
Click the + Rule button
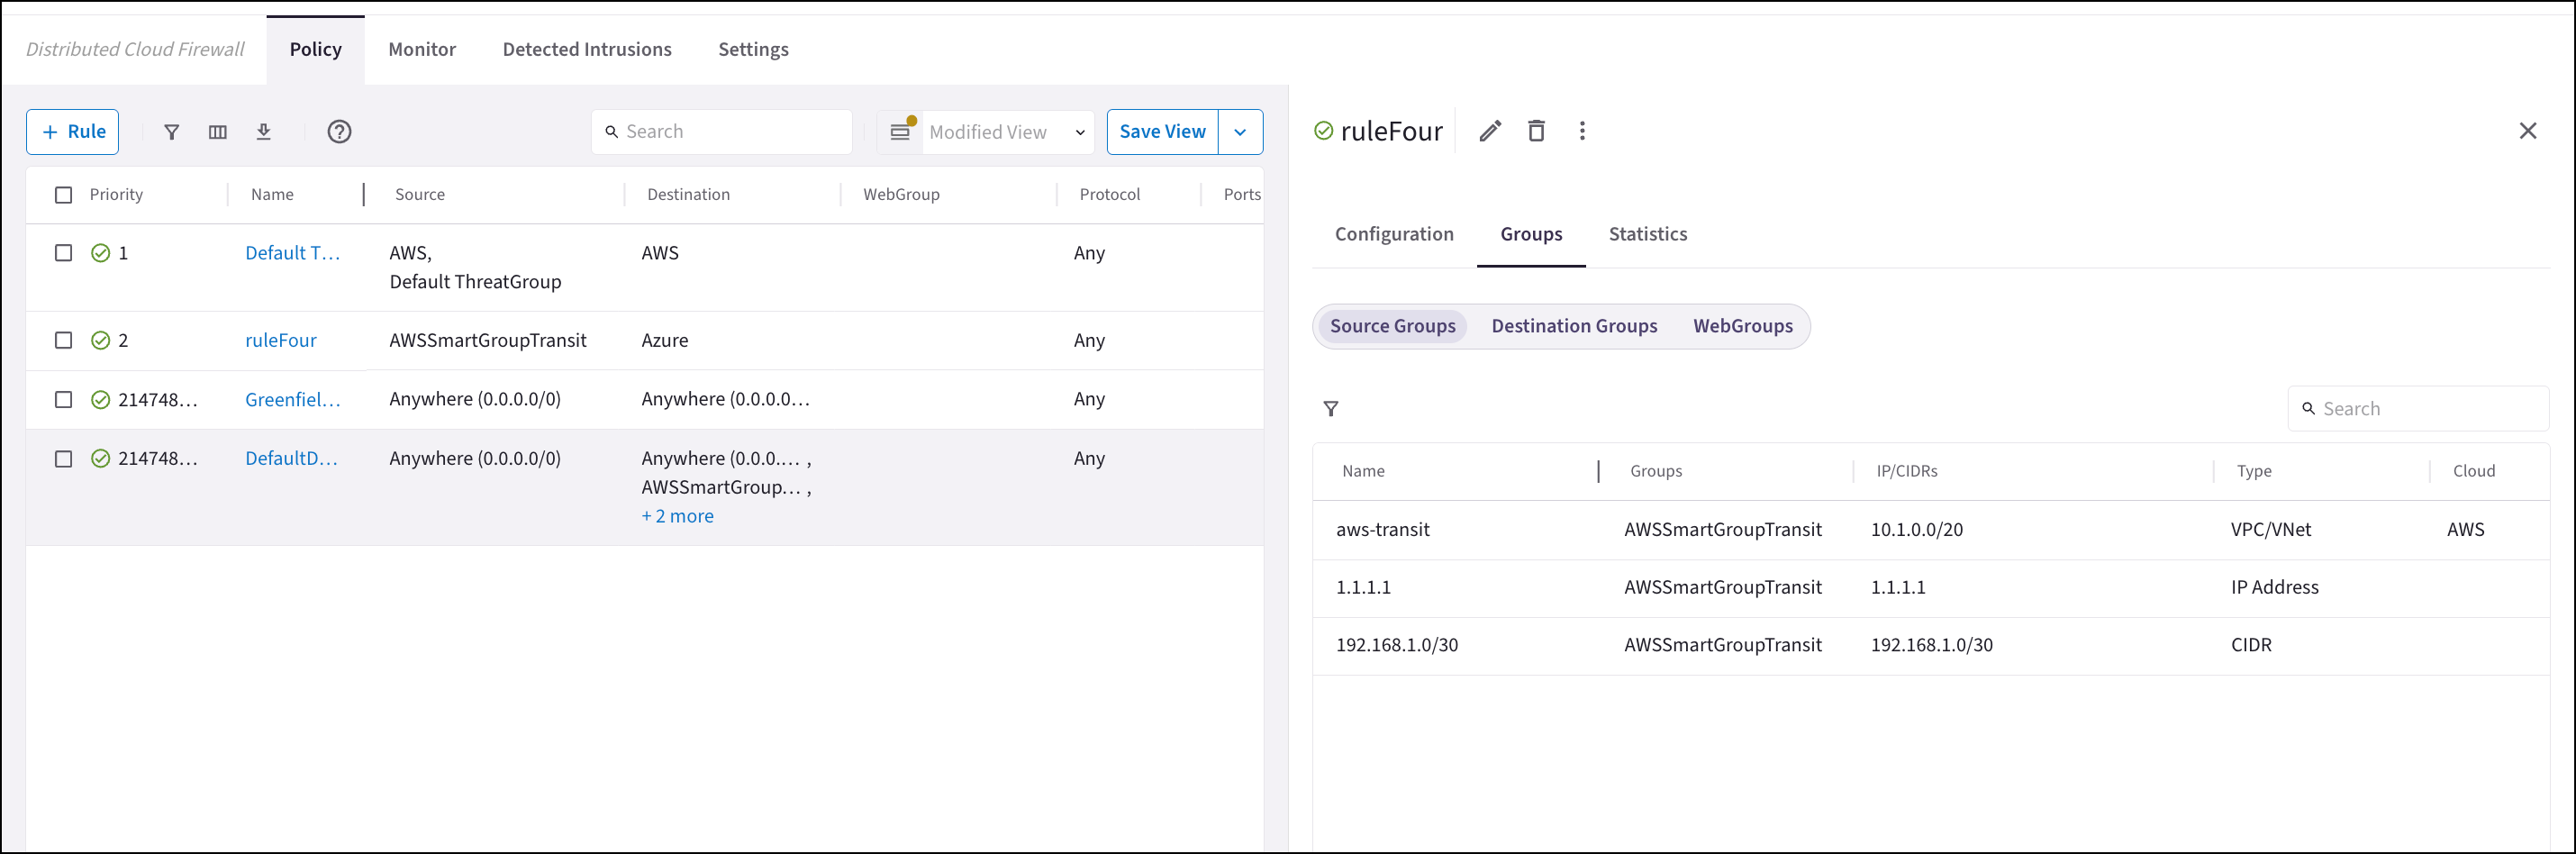point(73,132)
